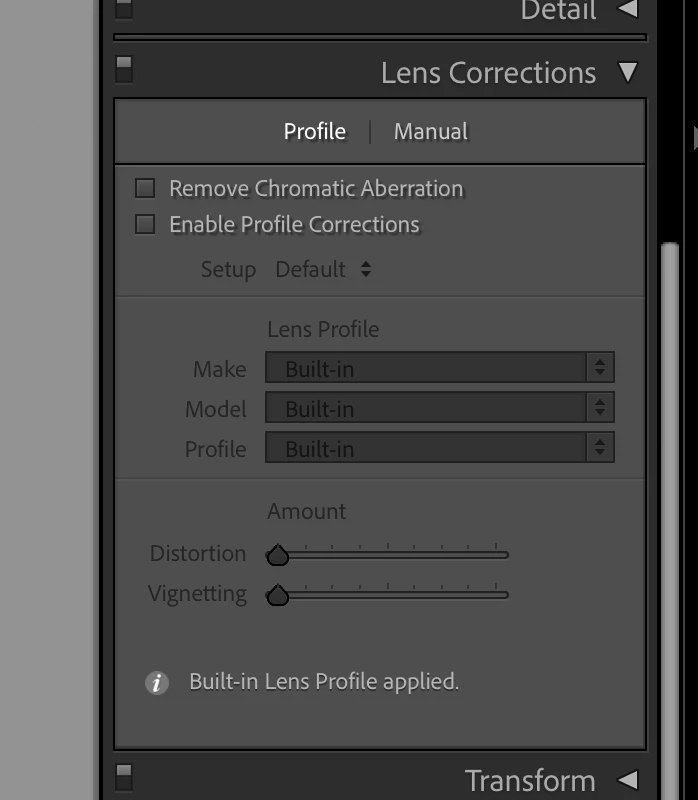Expand the Transform panel triangle
Image resolution: width=698 pixels, height=800 pixels.
[628, 780]
